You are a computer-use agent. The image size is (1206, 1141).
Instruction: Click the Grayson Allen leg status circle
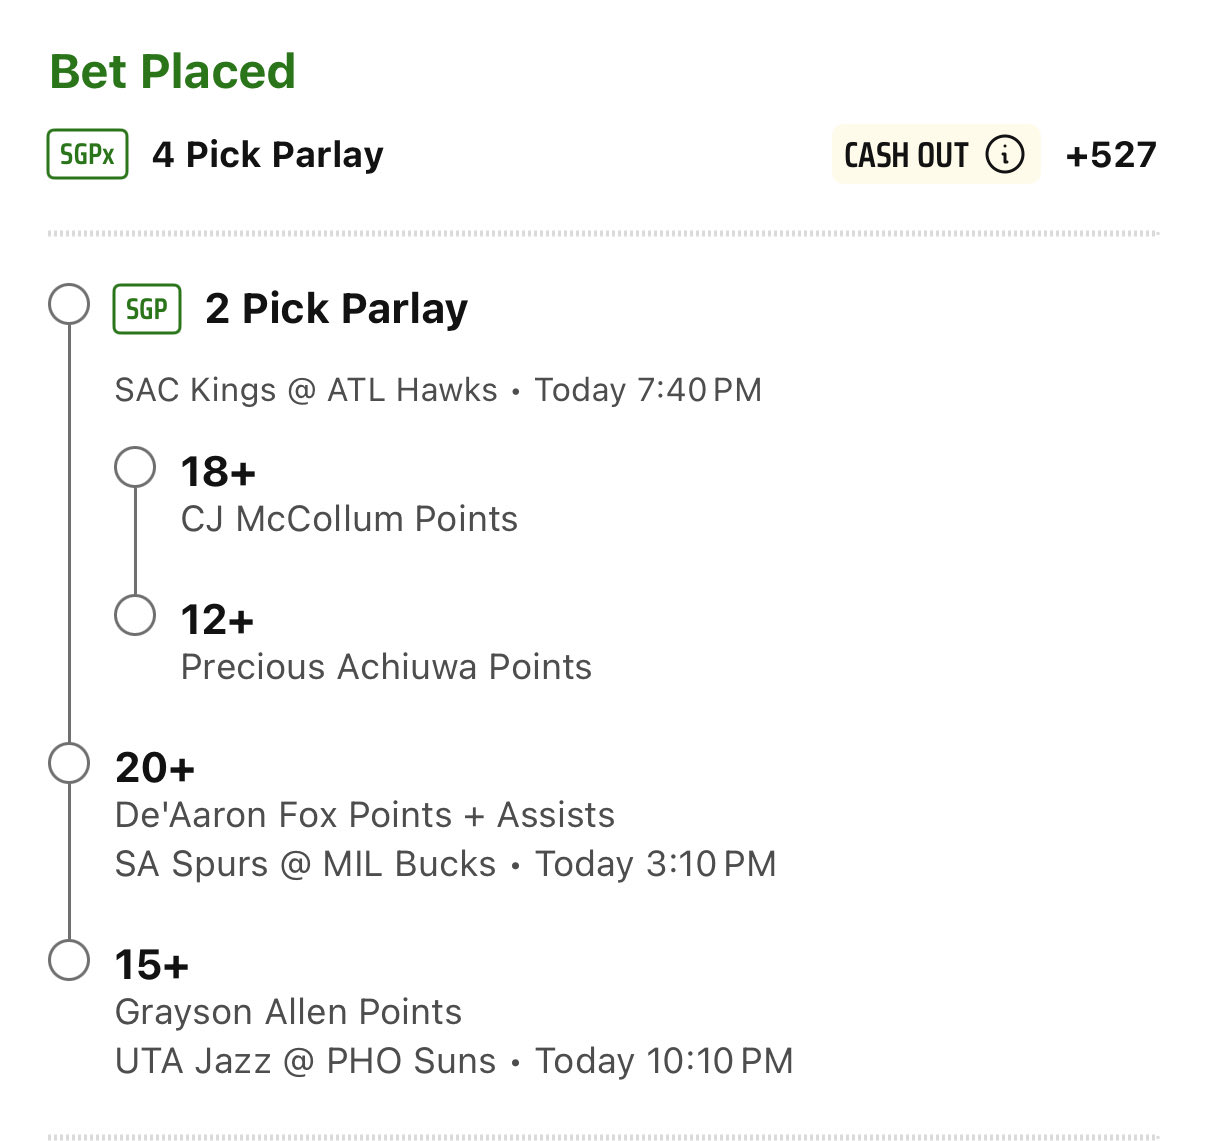(x=69, y=960)
